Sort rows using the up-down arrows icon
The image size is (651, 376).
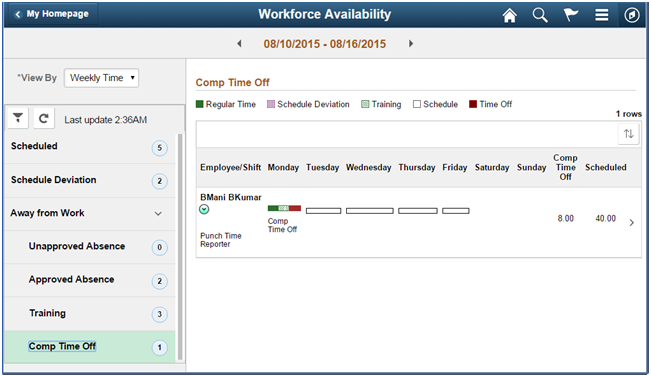pos(629,134)
